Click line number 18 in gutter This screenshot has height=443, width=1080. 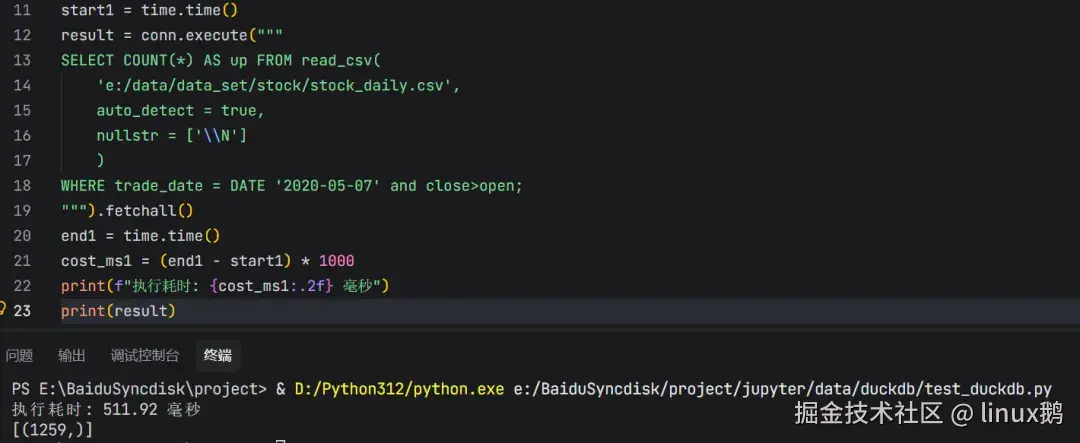22,186
